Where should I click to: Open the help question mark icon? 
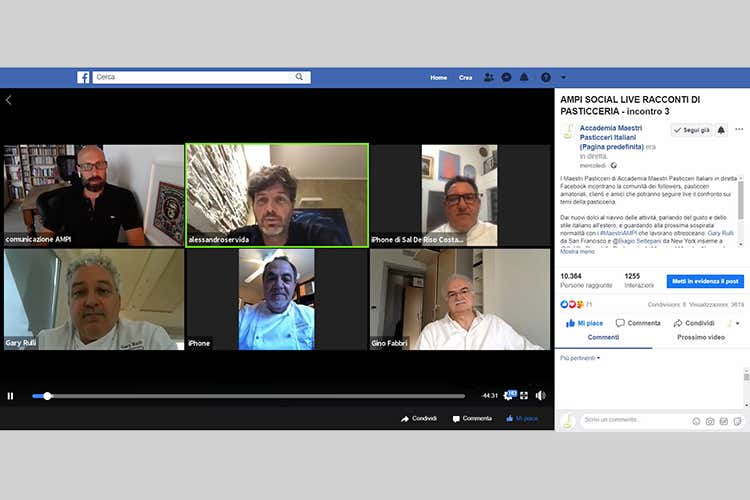[x=546, y=77]
